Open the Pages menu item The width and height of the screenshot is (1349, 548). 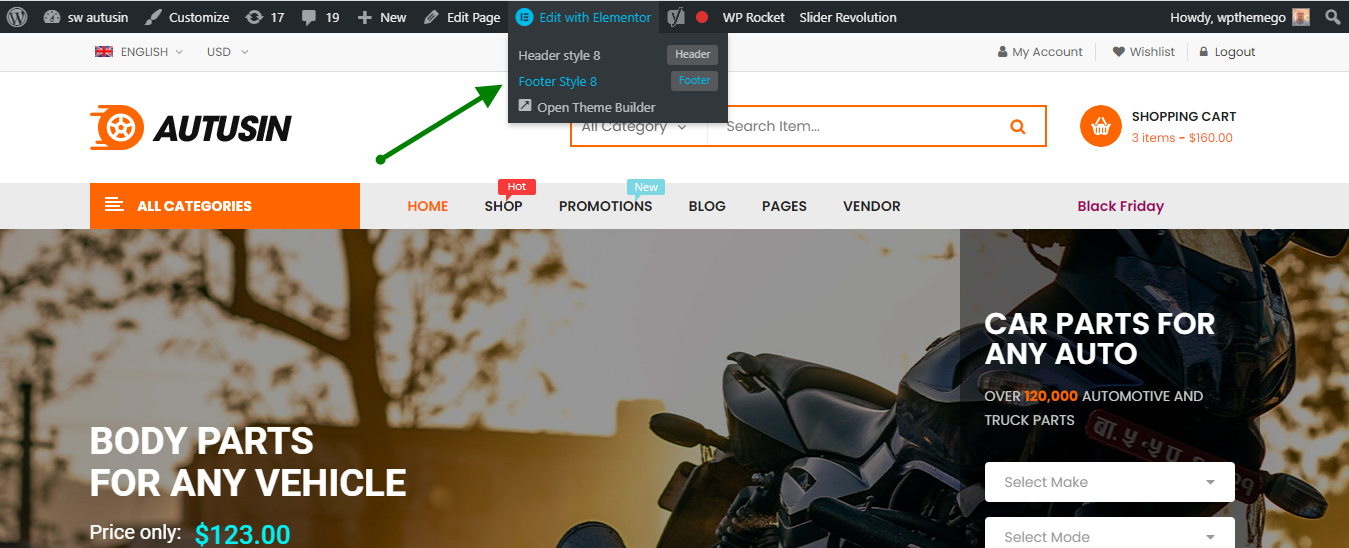pos(784,206)
